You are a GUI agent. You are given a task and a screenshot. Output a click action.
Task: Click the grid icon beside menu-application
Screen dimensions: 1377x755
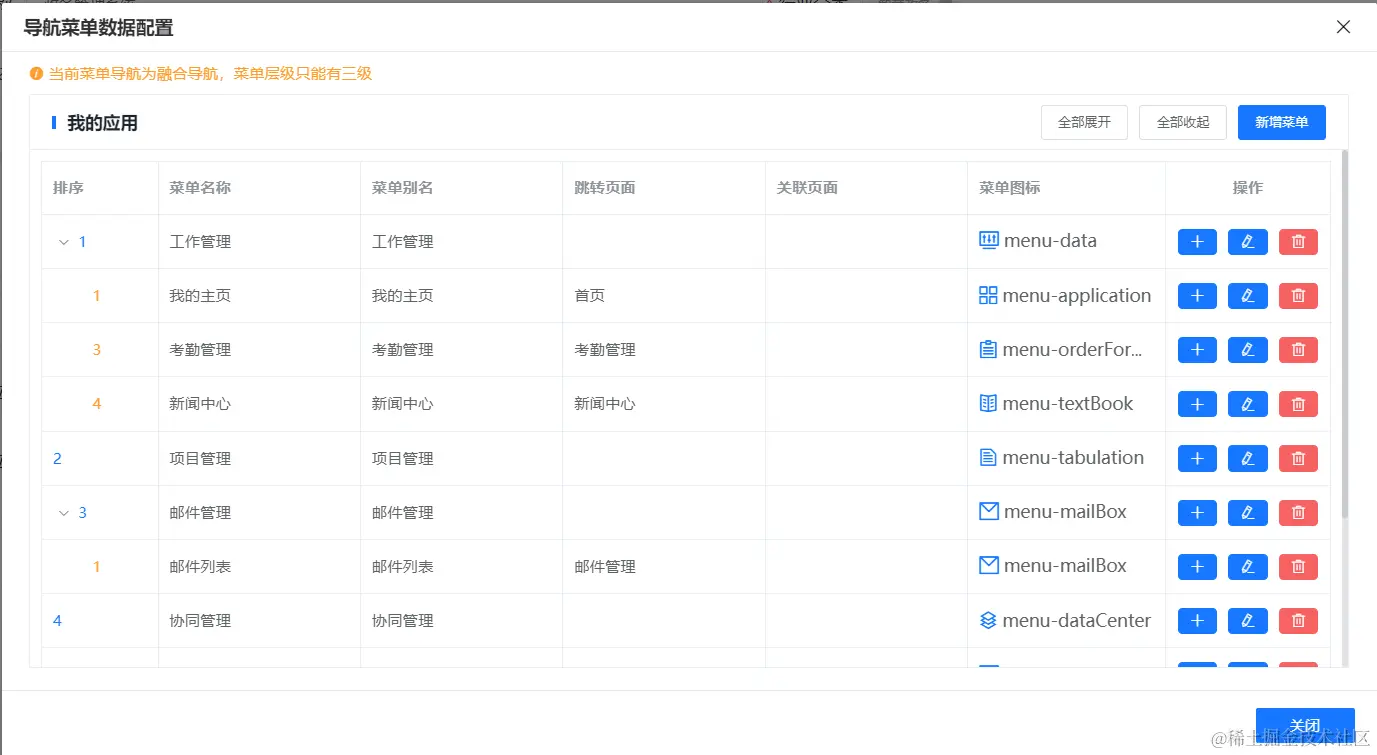[988, 295]
